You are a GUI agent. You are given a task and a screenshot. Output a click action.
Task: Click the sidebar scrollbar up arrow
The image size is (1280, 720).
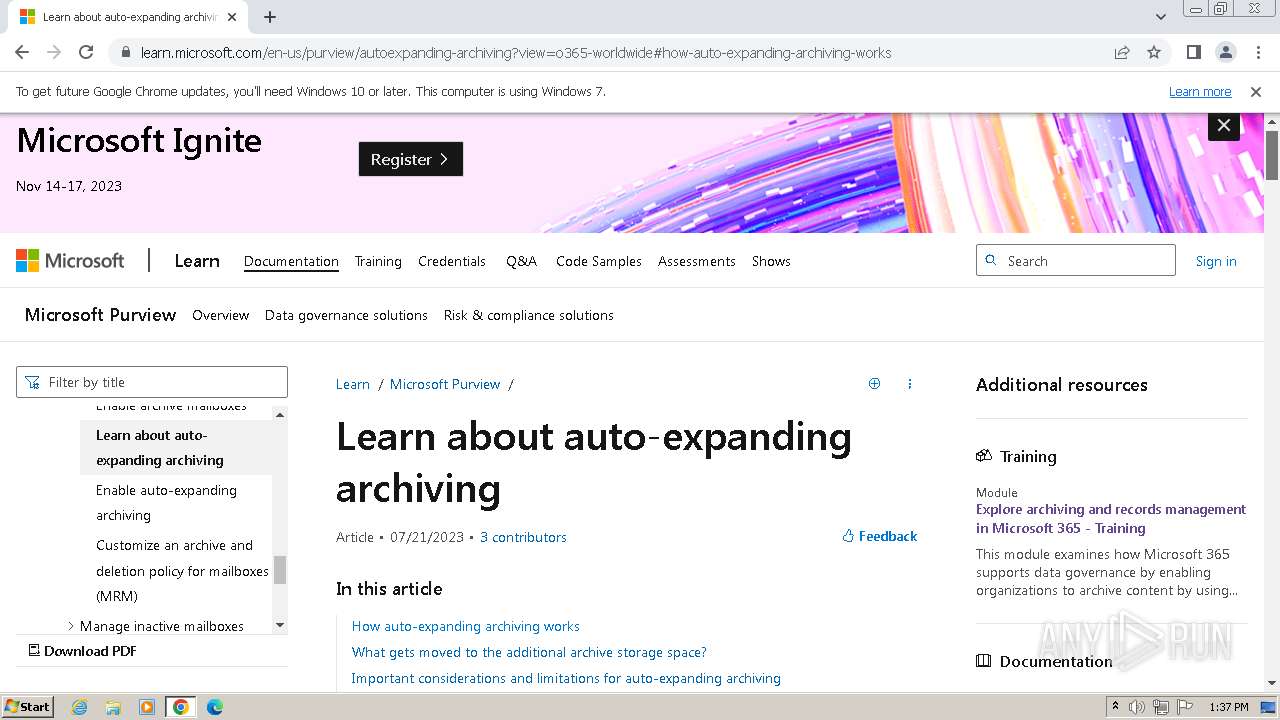[280, 414]
